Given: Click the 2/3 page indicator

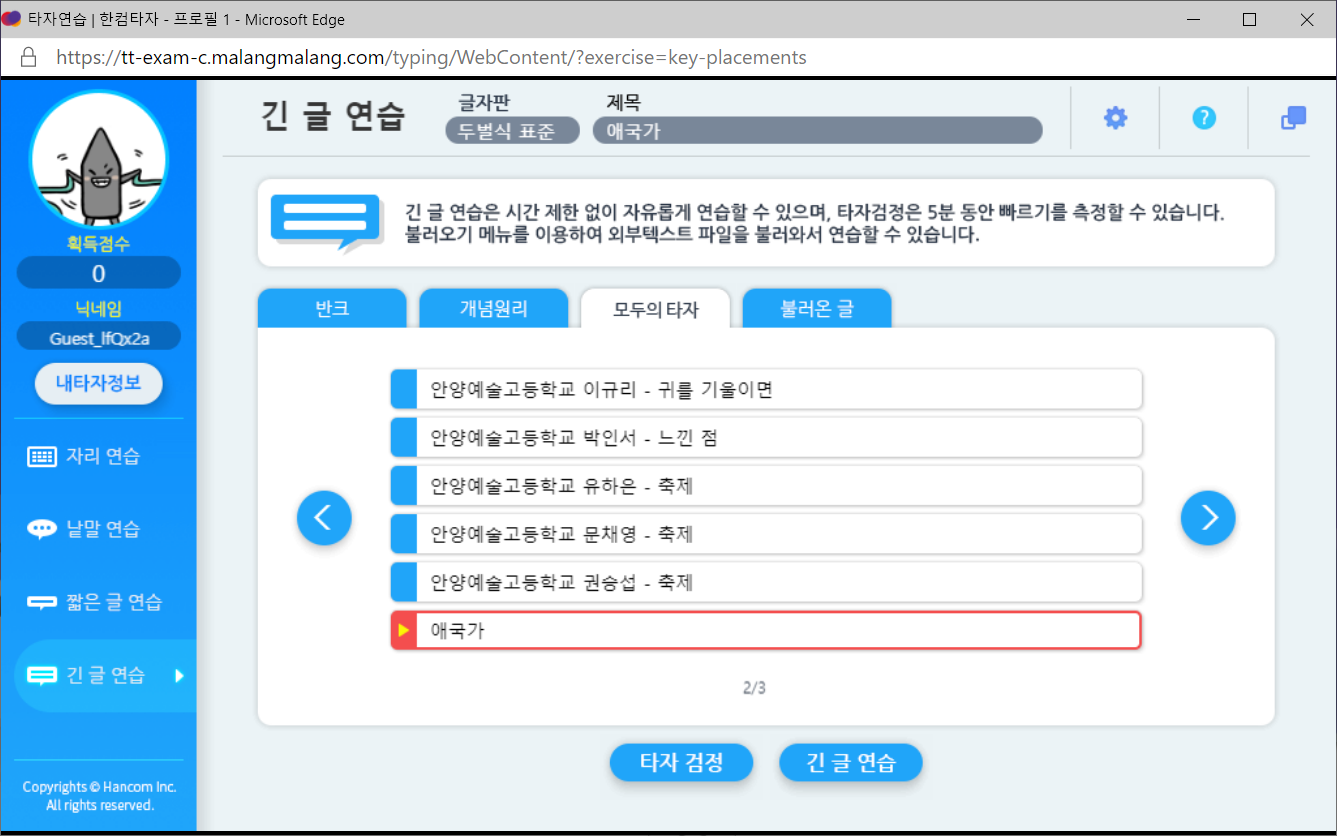Looking at the screenshot, I should 754,688.
